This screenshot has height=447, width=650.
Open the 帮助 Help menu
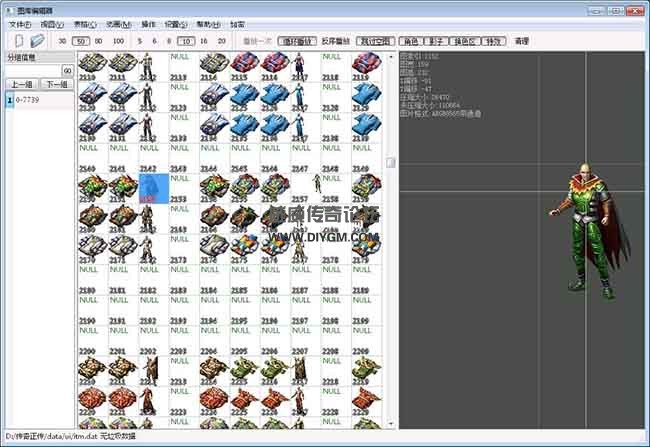tap(209, 25)
